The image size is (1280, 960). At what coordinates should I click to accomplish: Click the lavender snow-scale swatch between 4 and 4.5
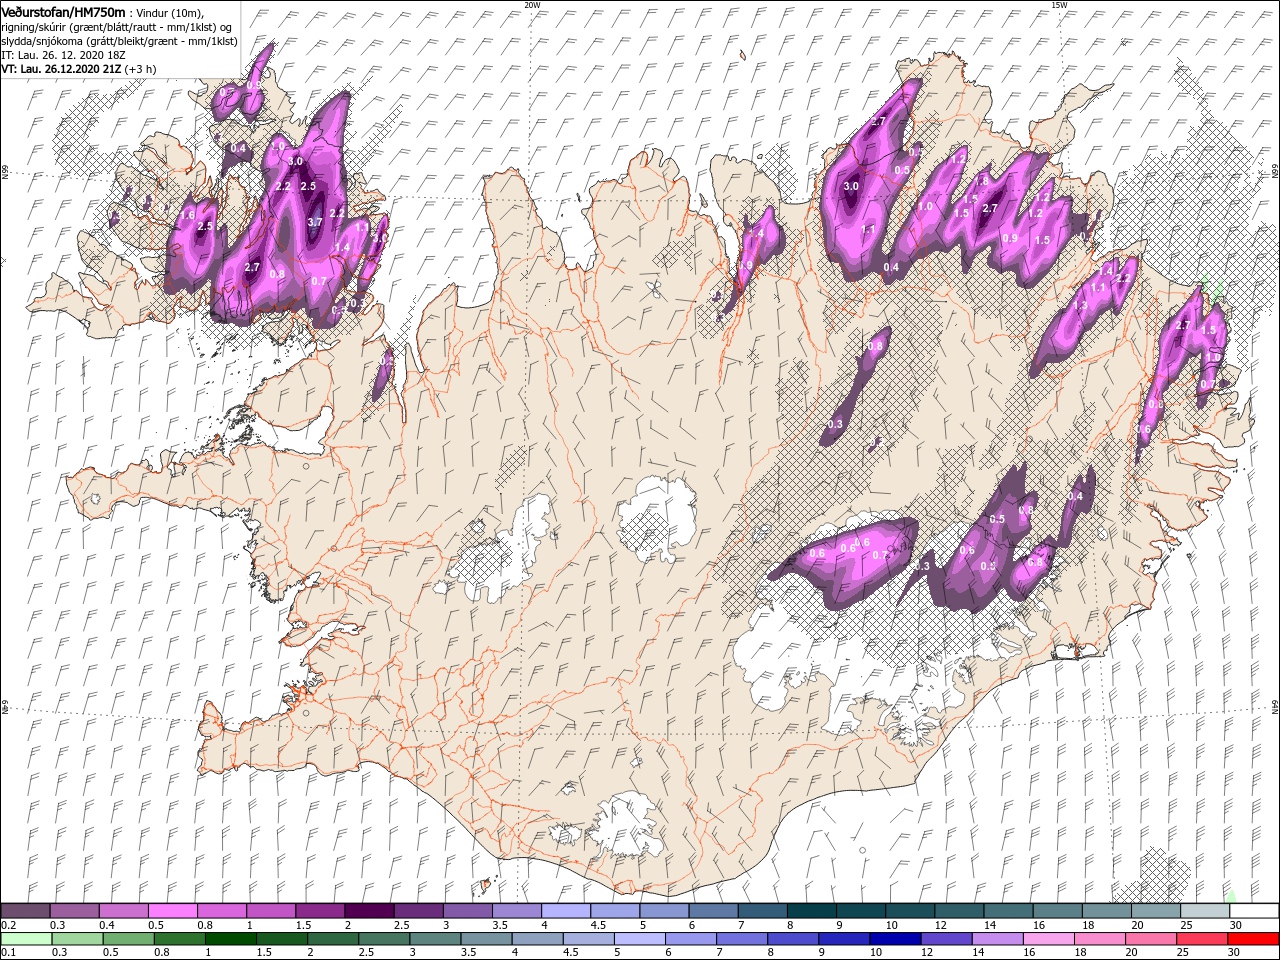565,910
